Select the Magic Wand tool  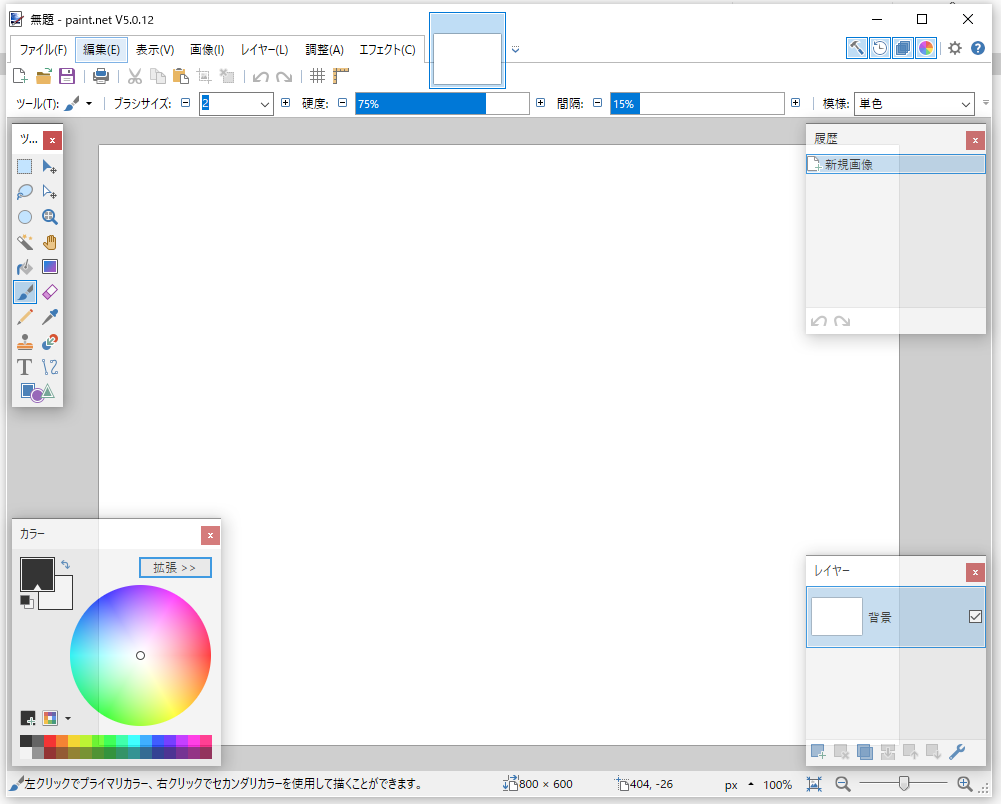coord(24,242)
